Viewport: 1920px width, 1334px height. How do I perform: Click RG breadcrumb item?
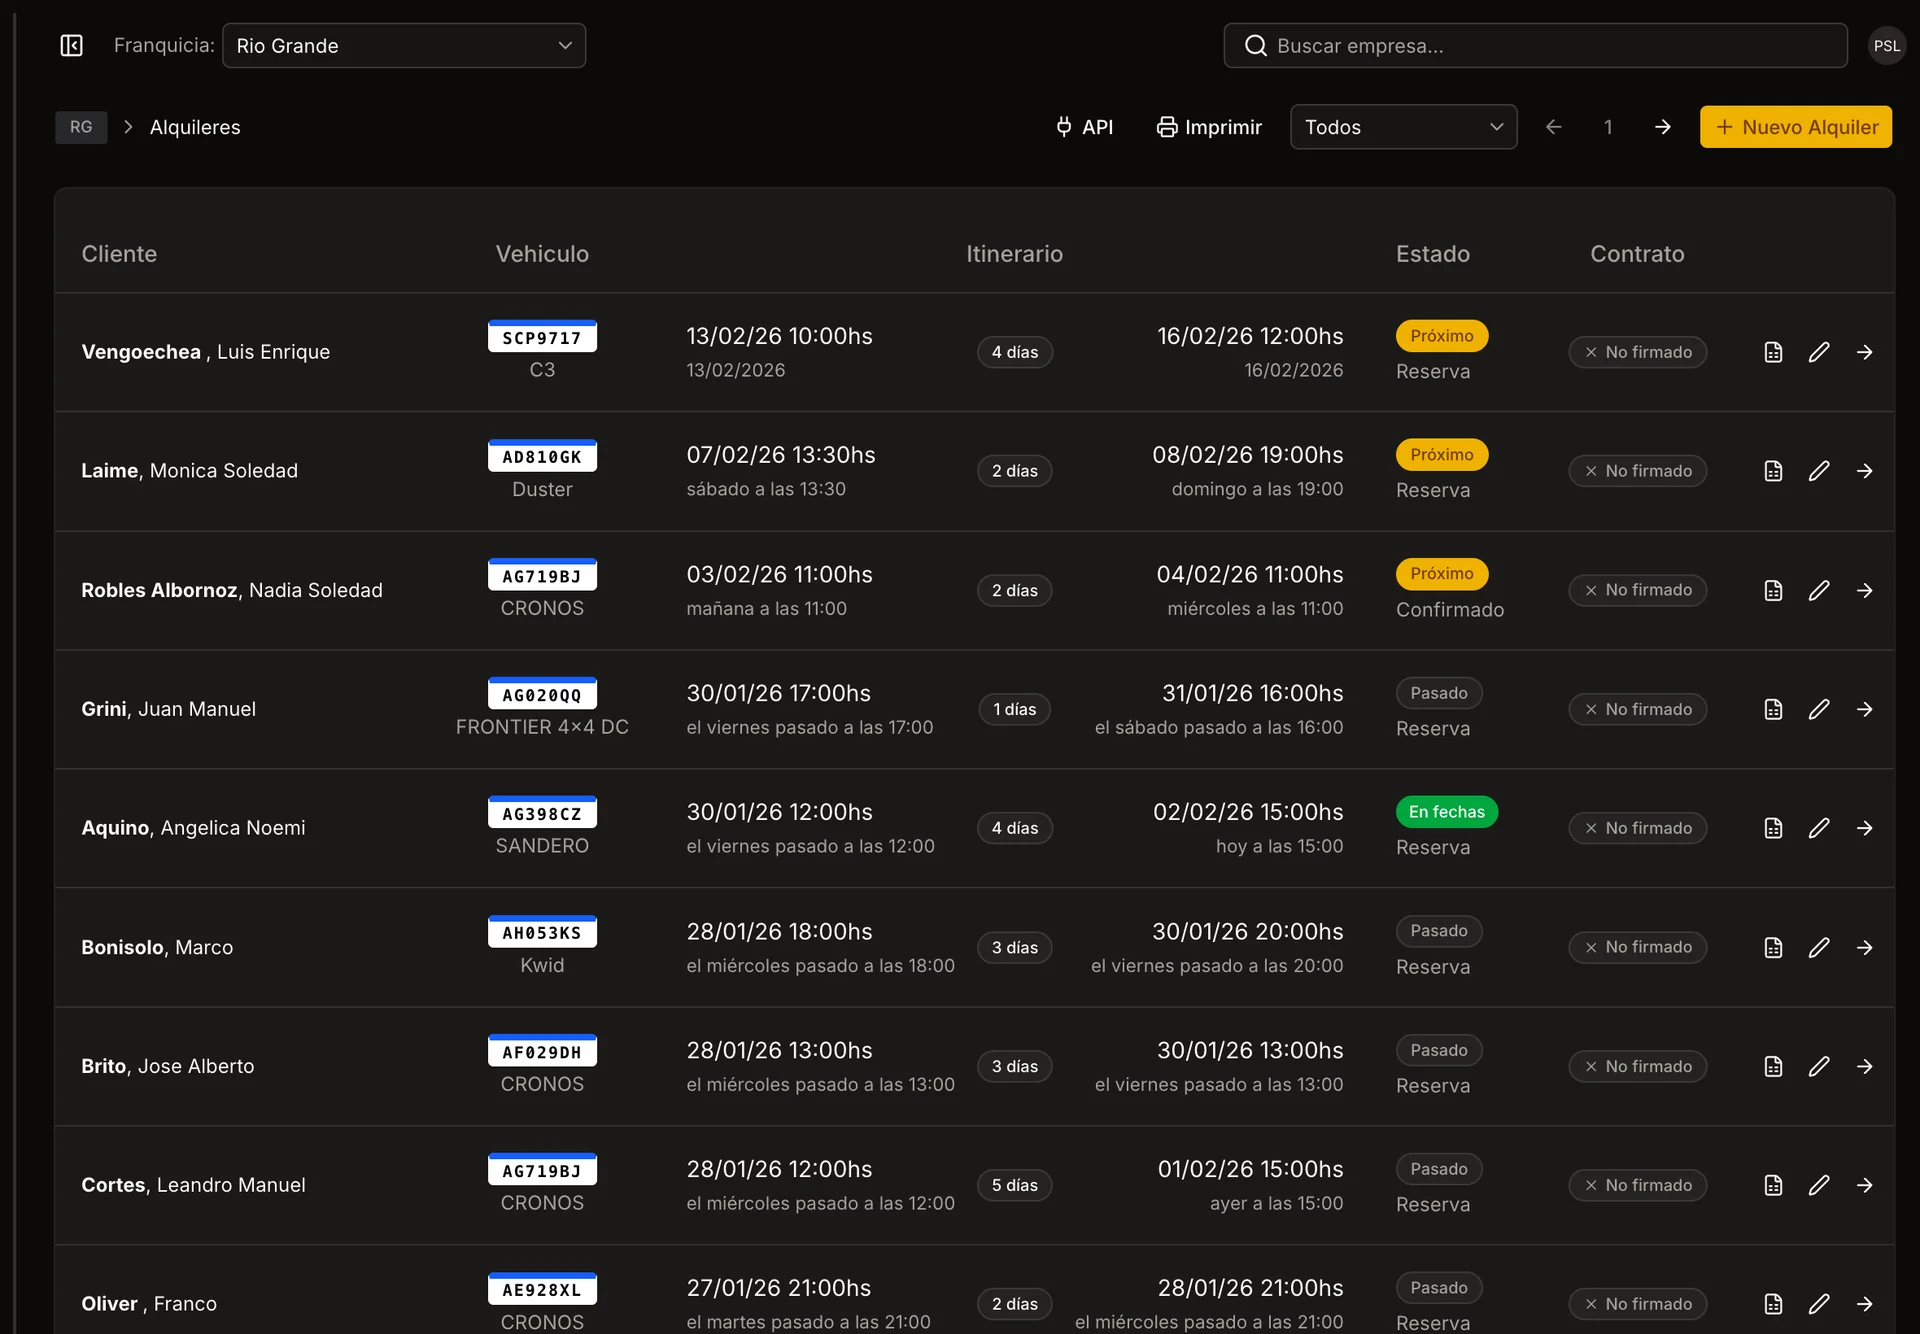pos(81,127)
